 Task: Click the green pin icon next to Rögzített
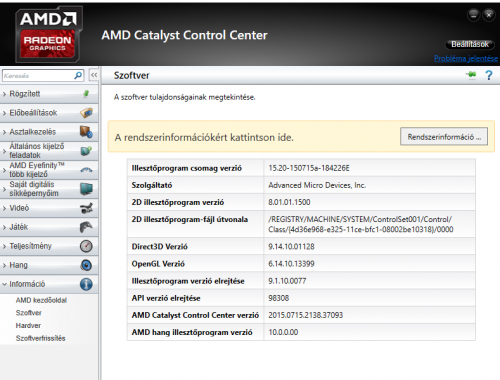[86, 94]
